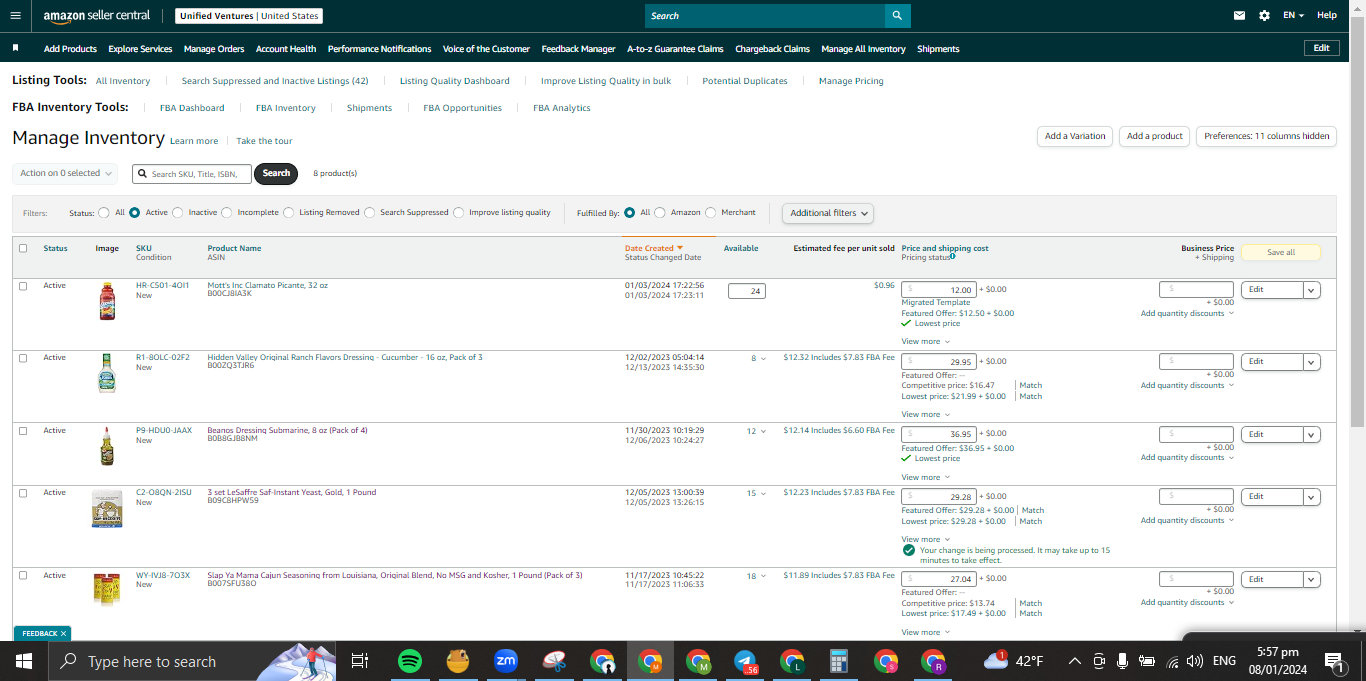Open 'Preferences: 11 columns hidden' button

[x=1267, y=136]
